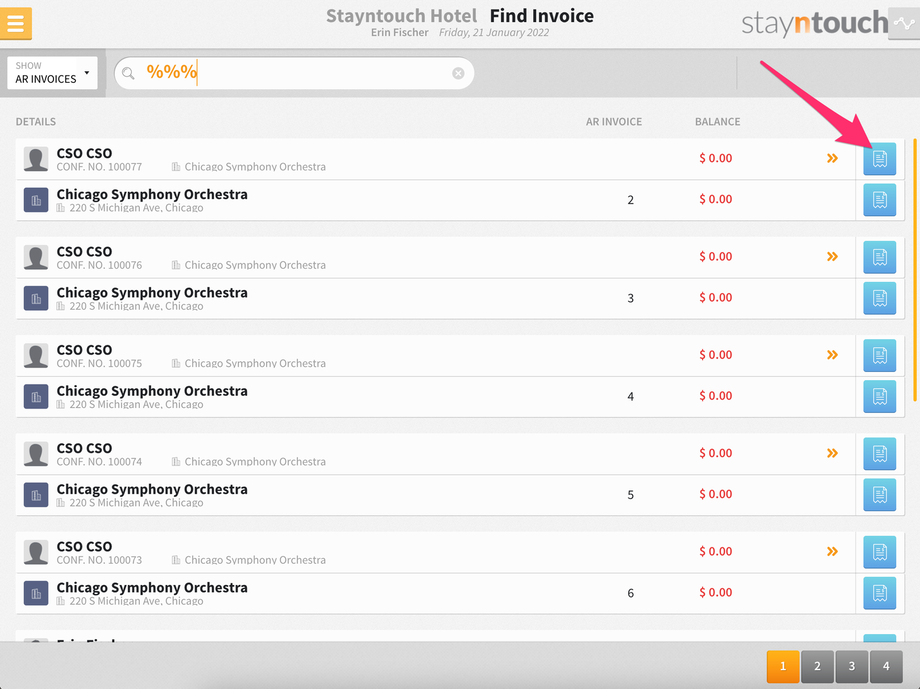Open invoice icon for AR invoice 5
Screen dimensions: 920x689
click(x=880, y=495)
